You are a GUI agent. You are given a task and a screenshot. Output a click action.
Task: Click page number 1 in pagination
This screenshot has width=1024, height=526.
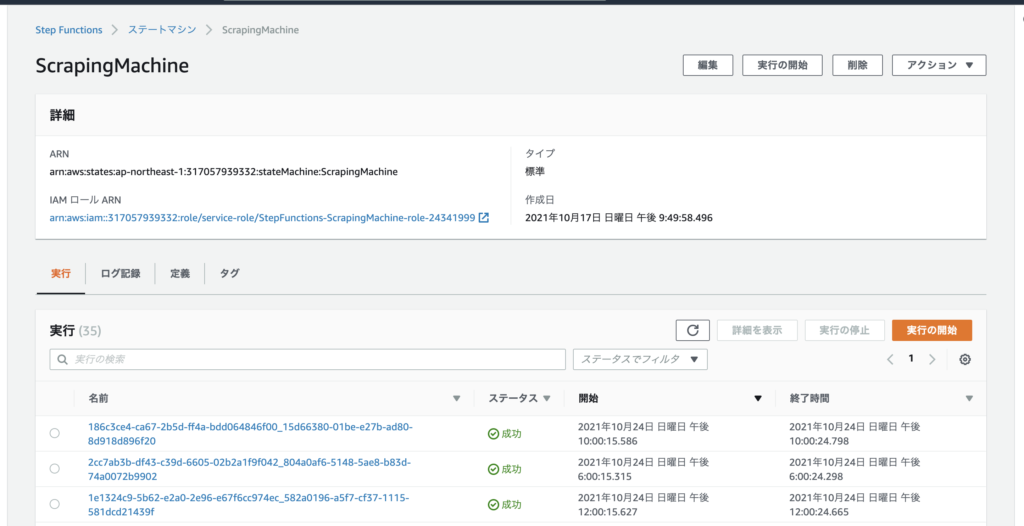click(x=911, y=359)
